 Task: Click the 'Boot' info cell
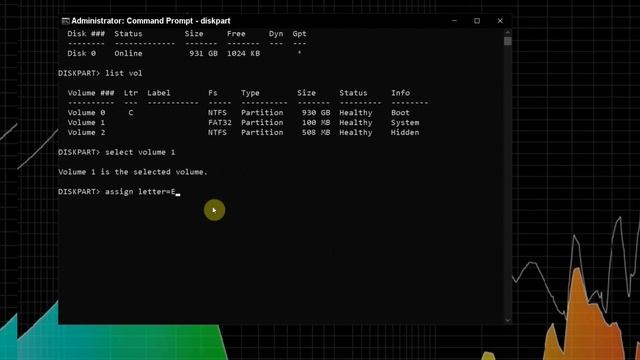pyautogui.click(x=400, y=113)
